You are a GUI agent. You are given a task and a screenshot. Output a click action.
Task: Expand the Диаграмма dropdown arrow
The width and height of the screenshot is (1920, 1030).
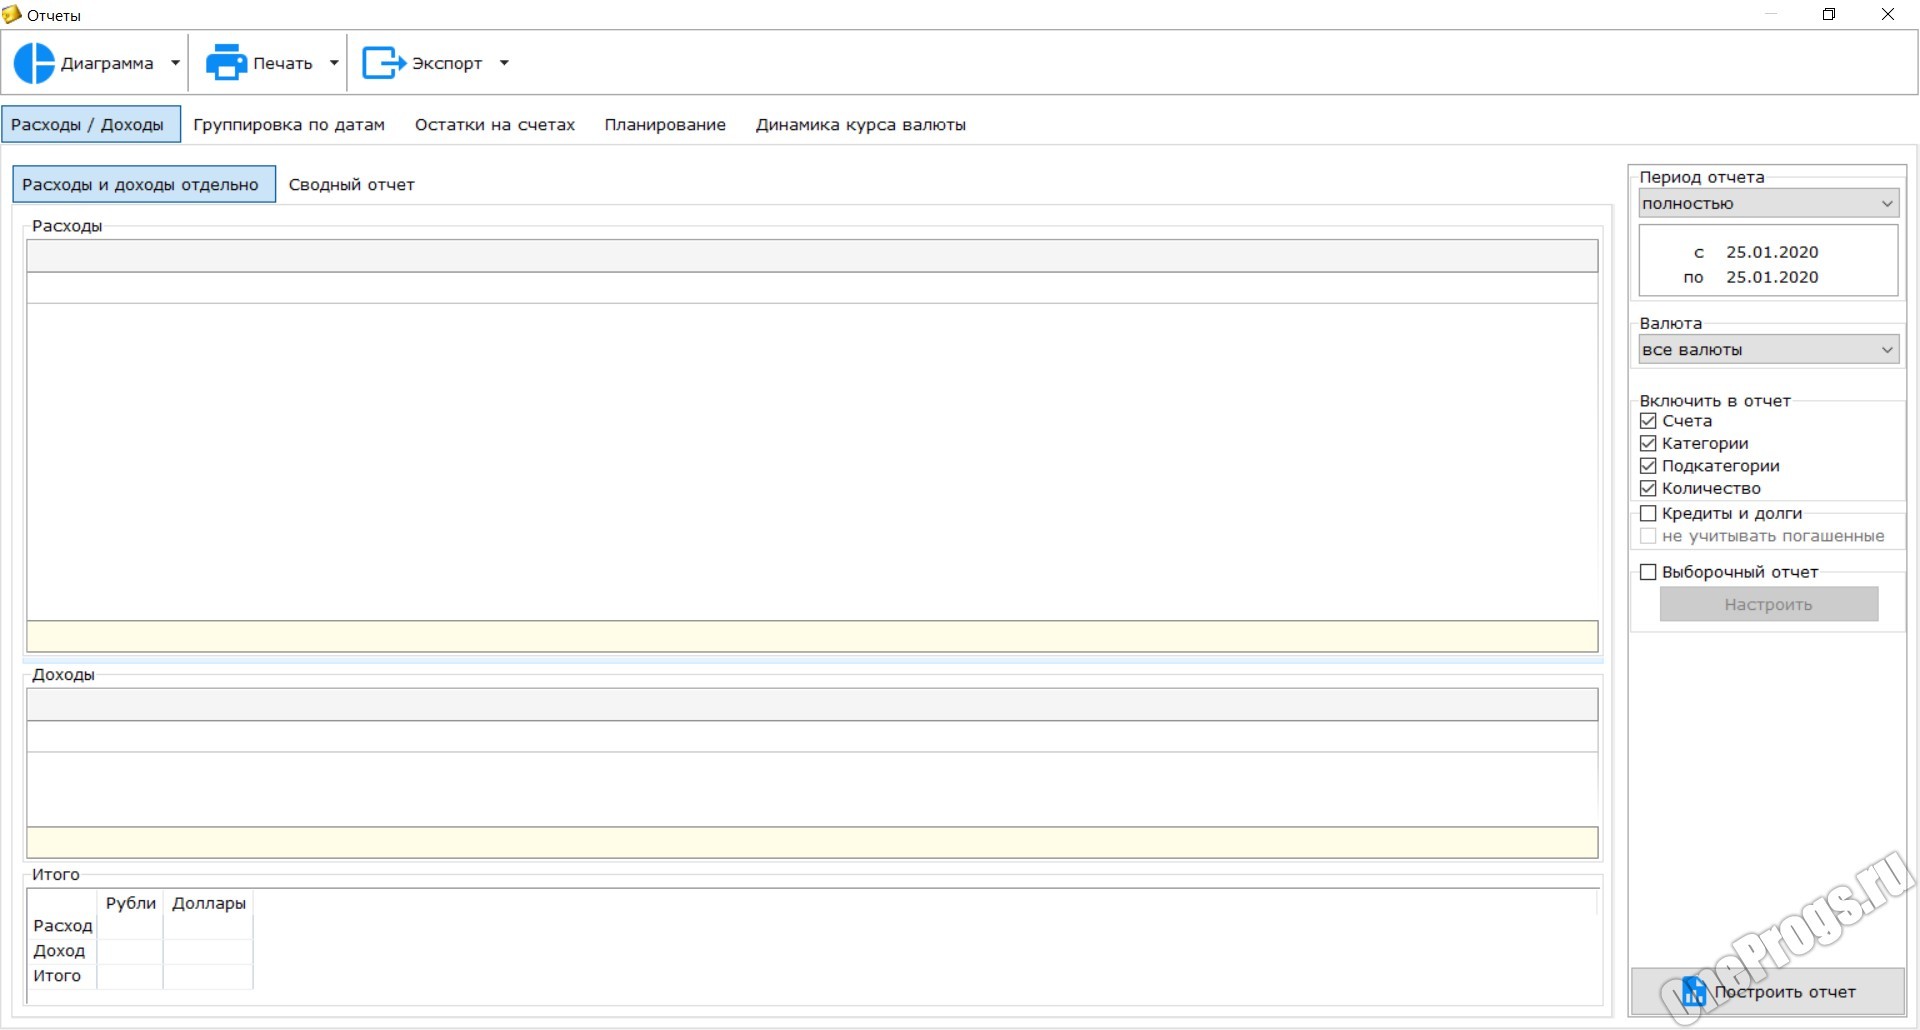175,63
